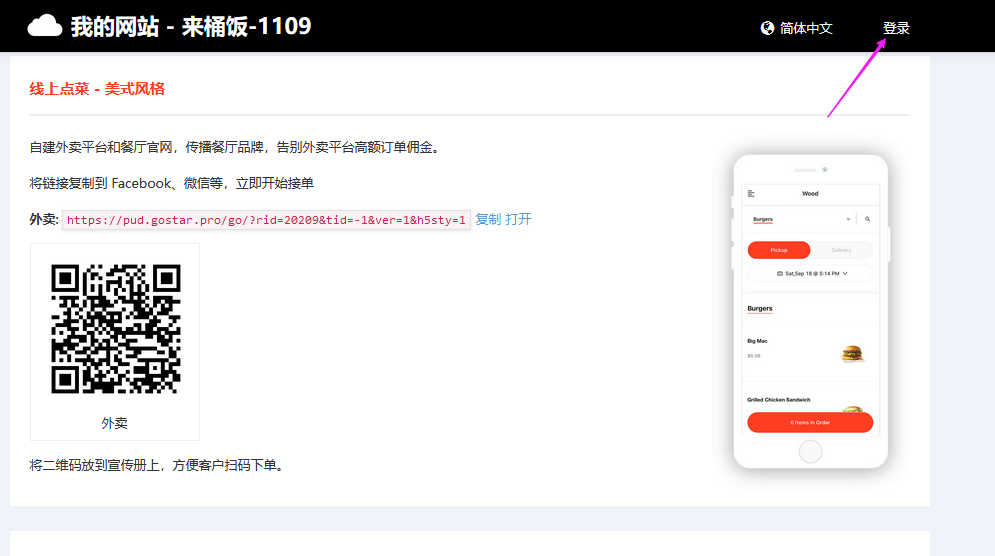Click the 复制 copy link

tap(488, 219)
